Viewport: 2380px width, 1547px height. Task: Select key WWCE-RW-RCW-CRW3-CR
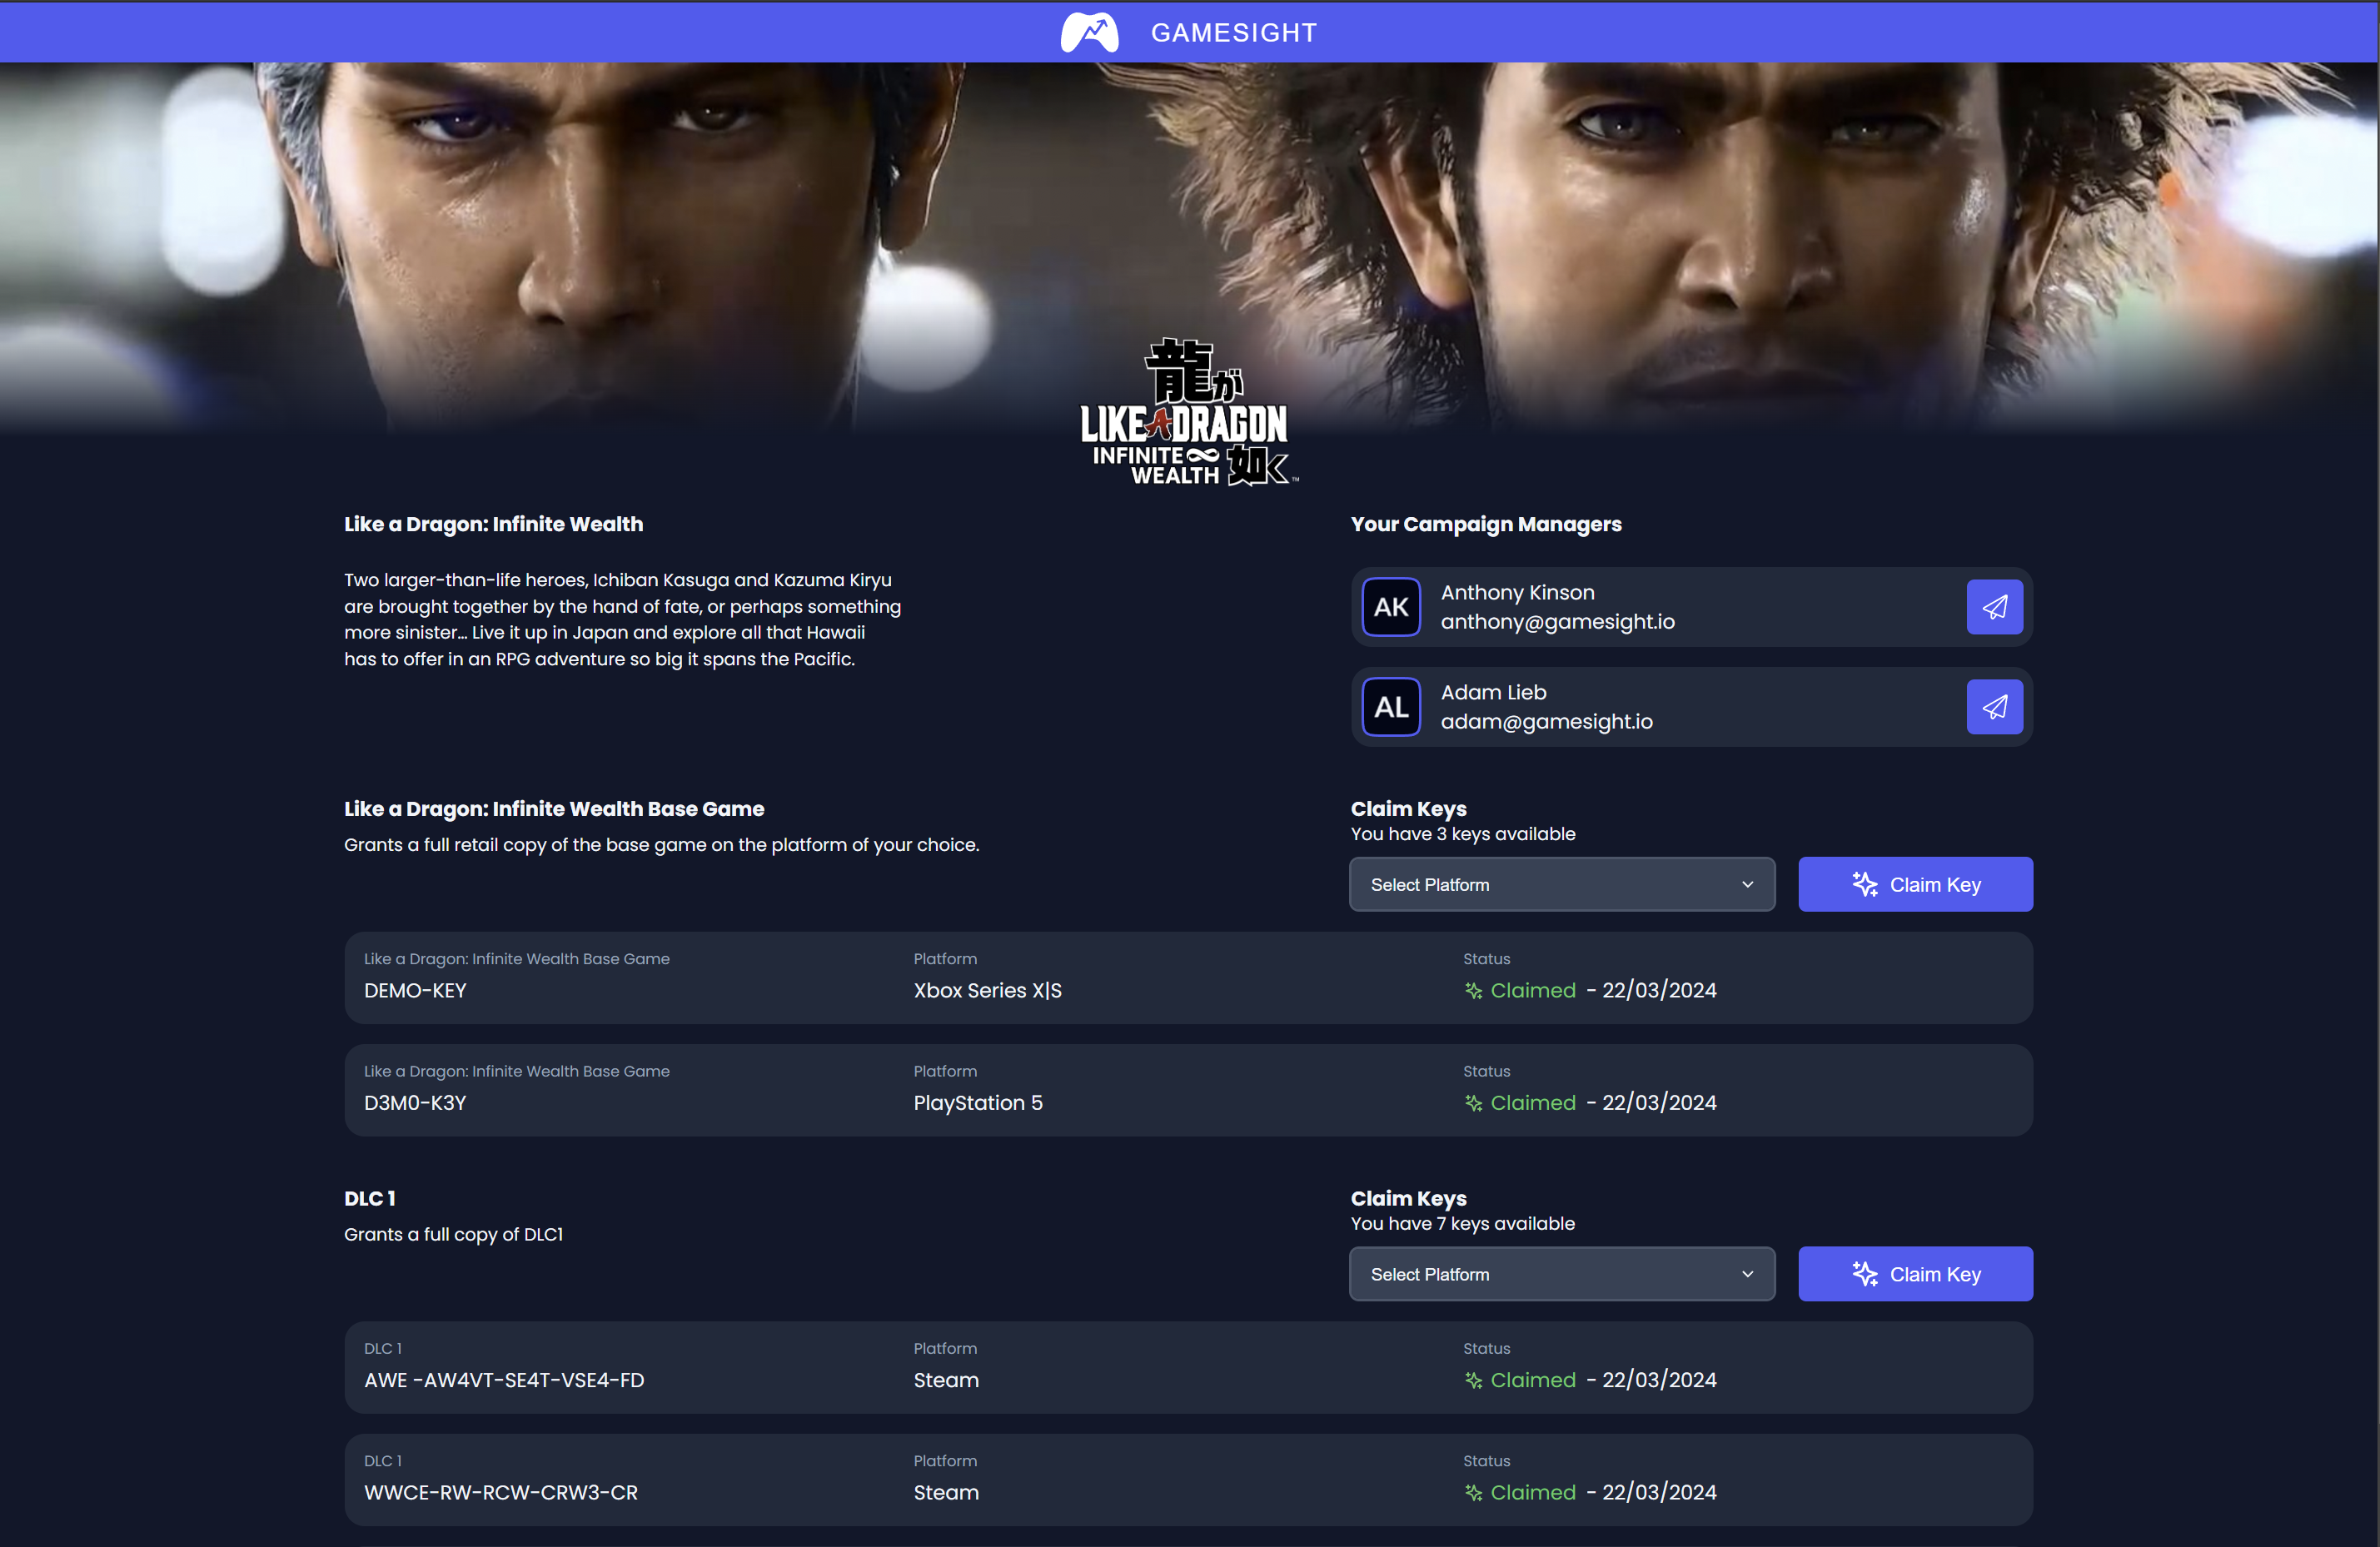click(x=501, y=1492)
